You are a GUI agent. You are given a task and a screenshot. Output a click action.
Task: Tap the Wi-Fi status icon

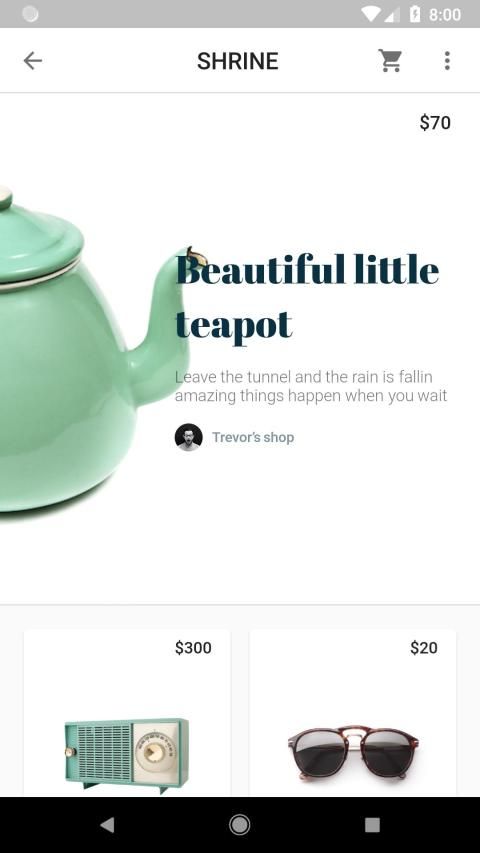[x=371, y=14]
